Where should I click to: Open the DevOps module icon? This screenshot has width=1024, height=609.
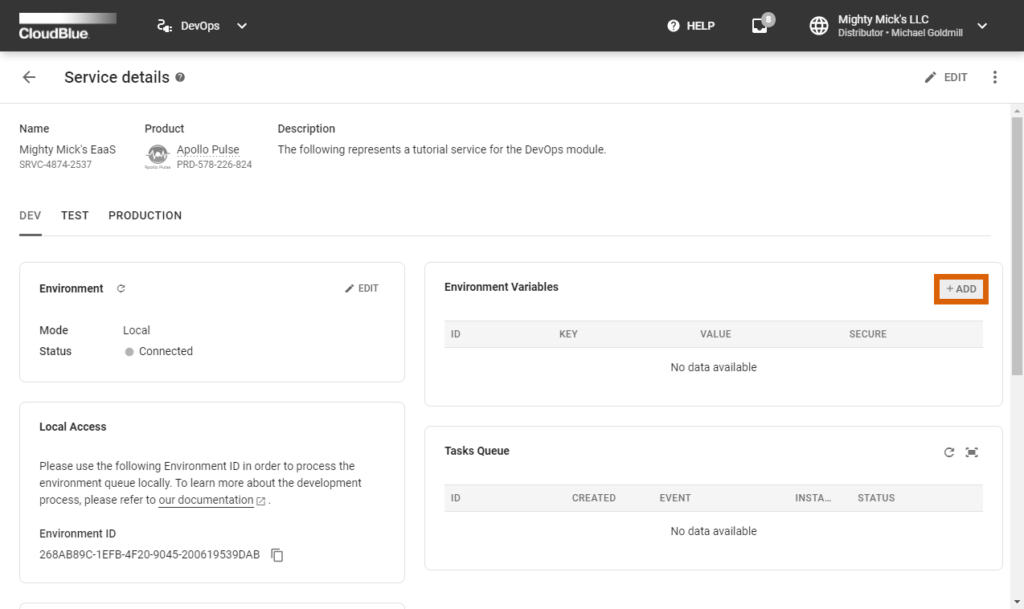point(164,26)
